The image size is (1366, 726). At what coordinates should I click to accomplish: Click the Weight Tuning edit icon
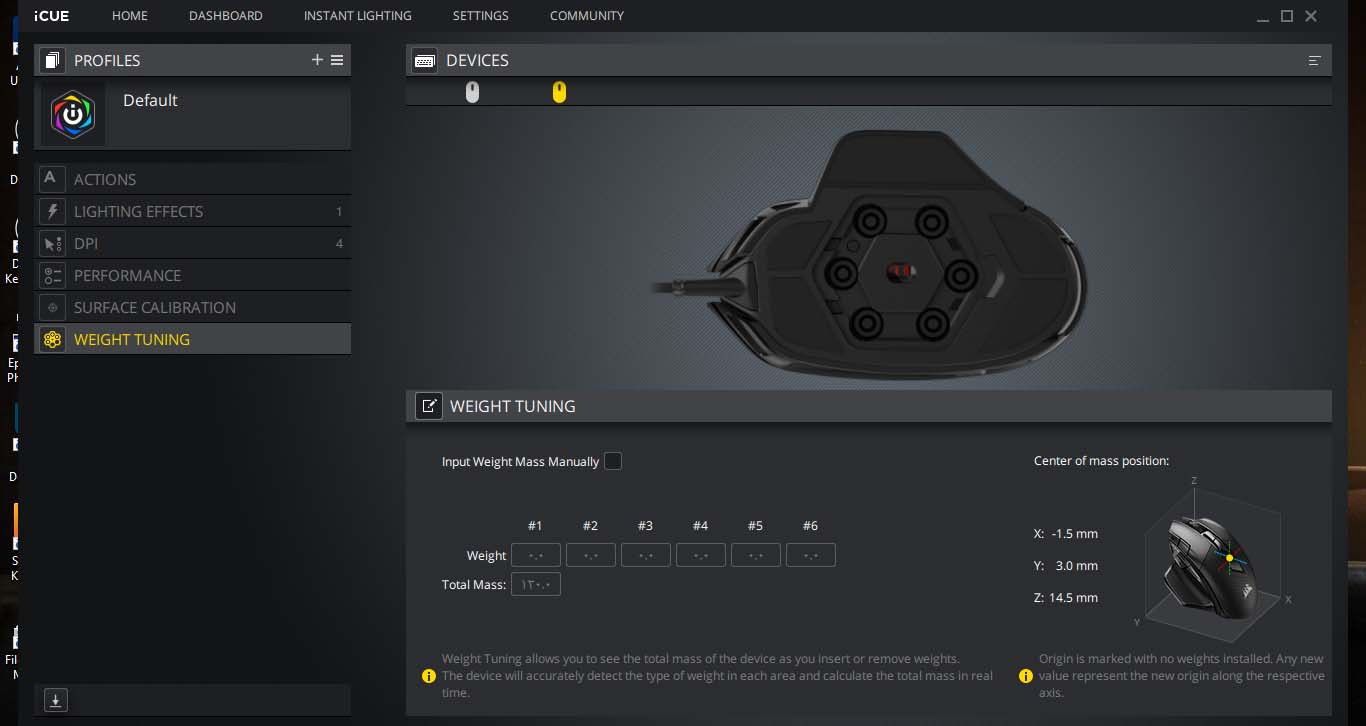[429, 406]
